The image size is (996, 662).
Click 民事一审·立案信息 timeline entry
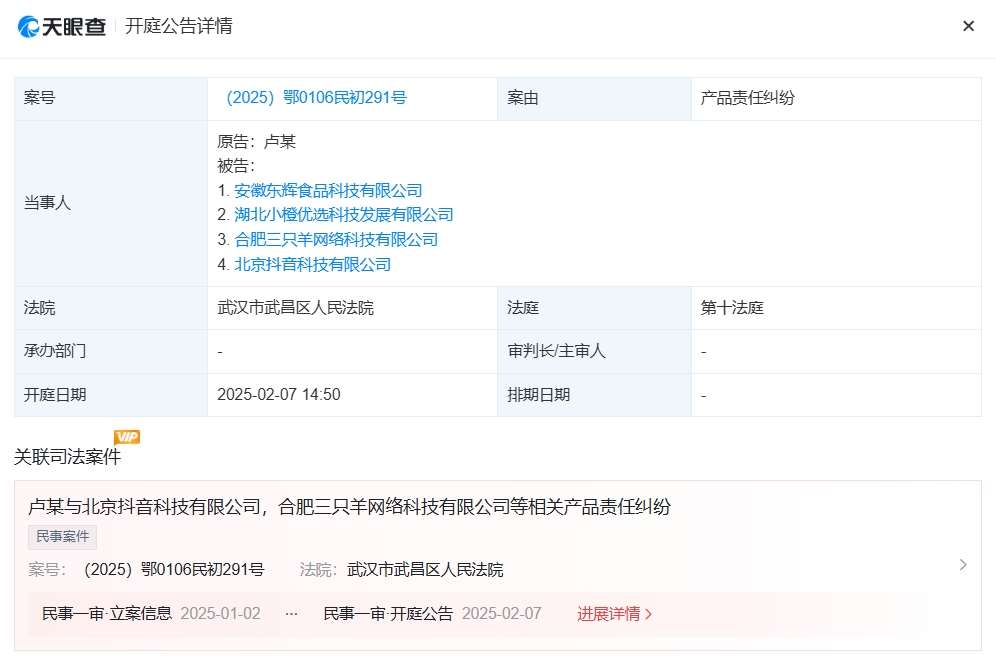click(x=107, y=614)
